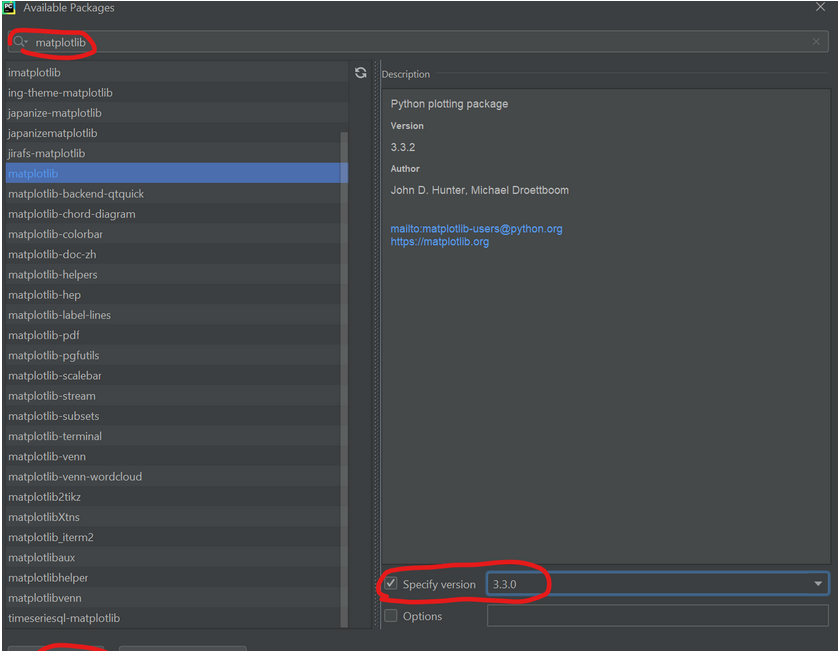This screenshot has height=651, width=838.
Task: Select the matplotlib-pgfutils package
Action: click(176, 355)
